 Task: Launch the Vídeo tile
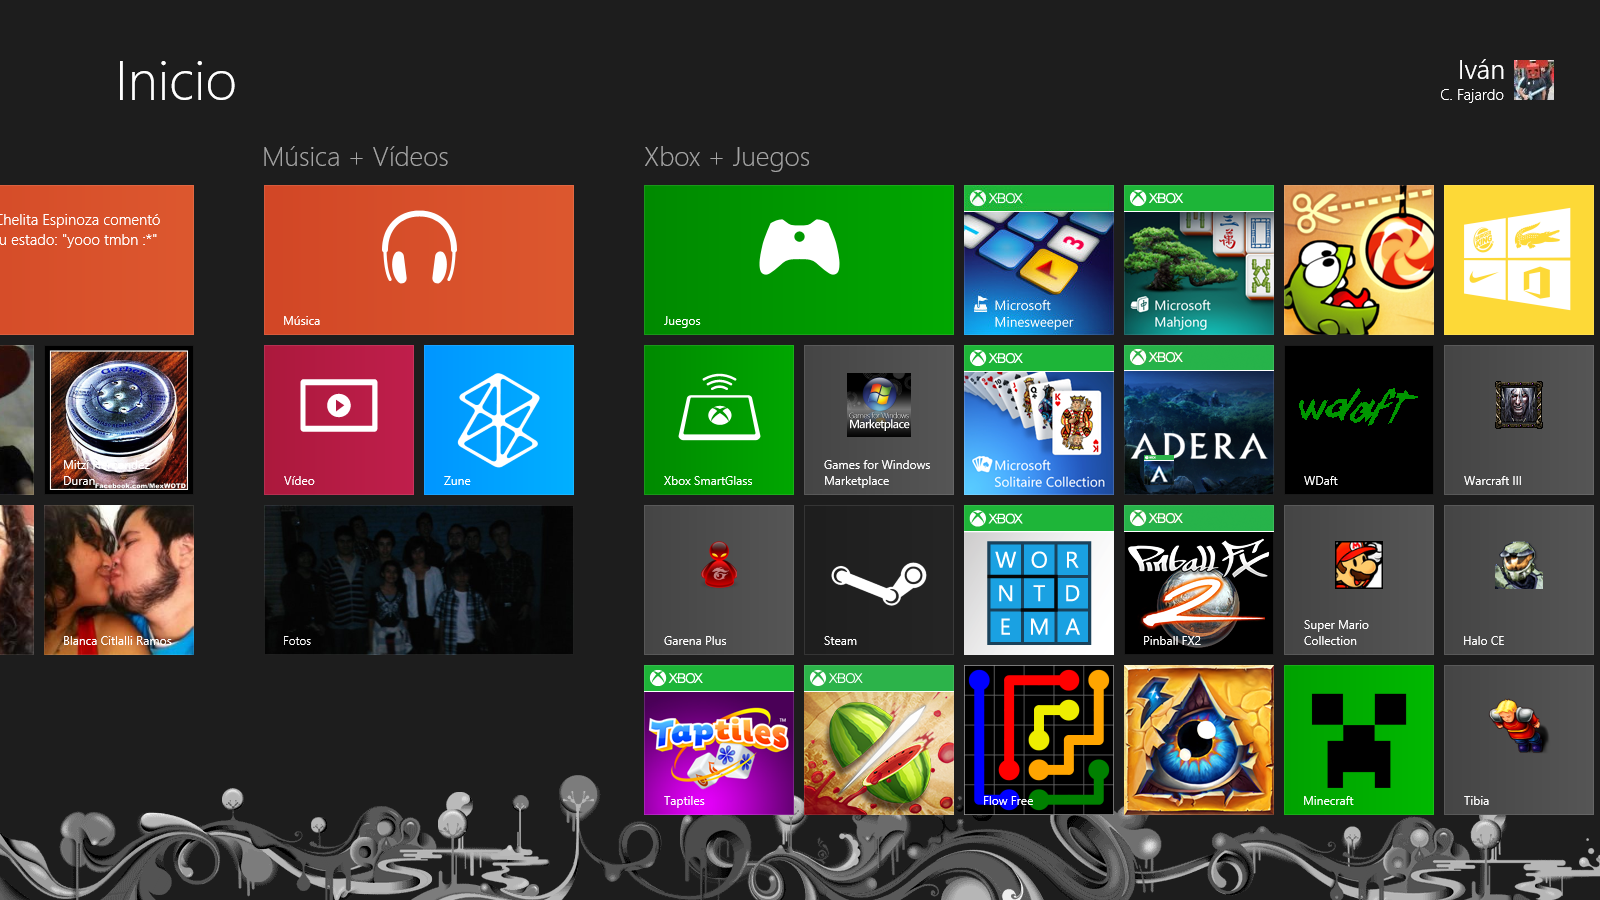[x=339, y=420]
